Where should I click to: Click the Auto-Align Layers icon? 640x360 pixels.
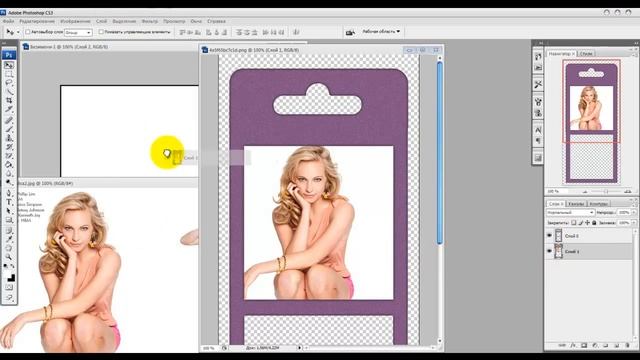pos(296,32)
